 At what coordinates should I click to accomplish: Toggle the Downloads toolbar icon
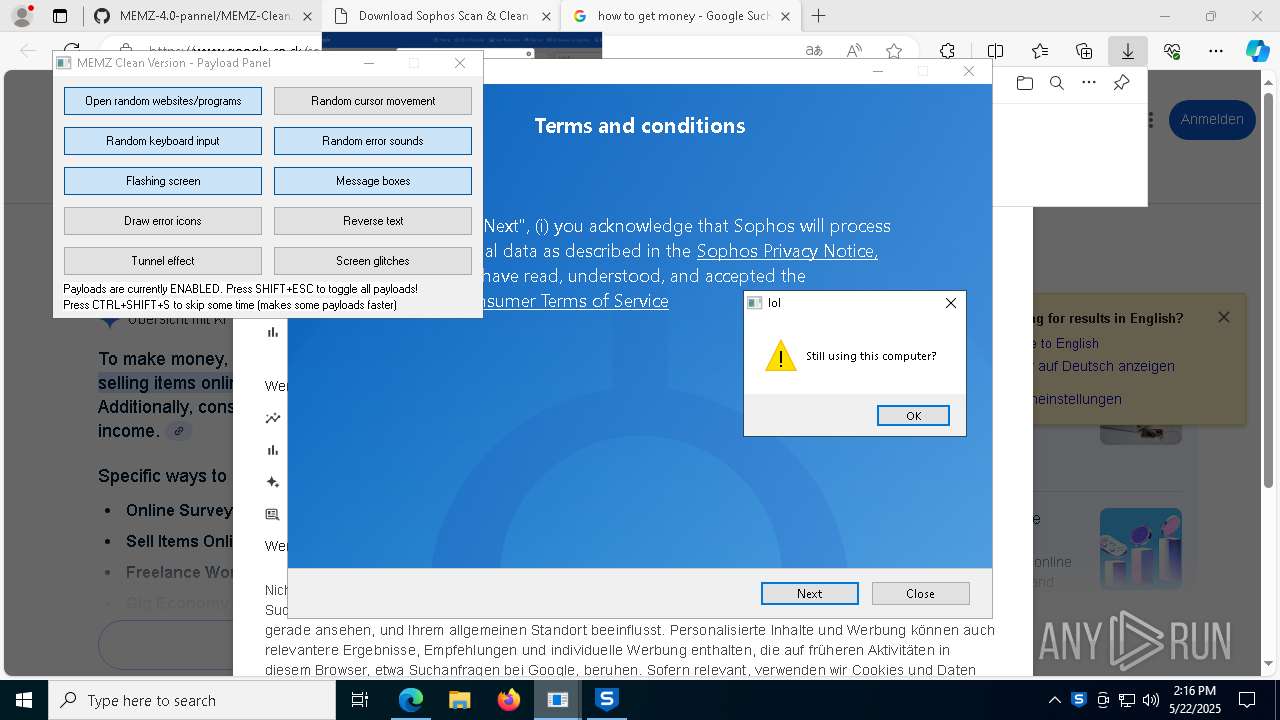[x=1128, y=51]
